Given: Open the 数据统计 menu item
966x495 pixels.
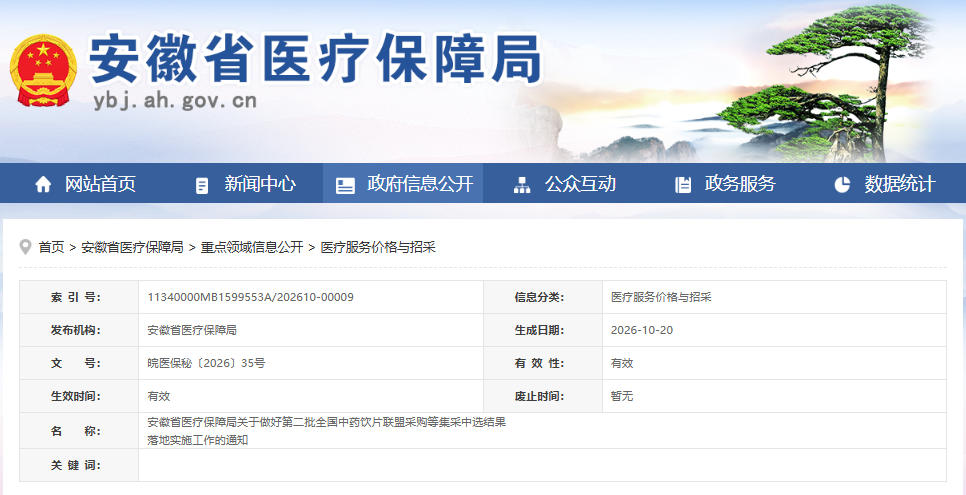Looking at the screenshot, I should point(899,184).
